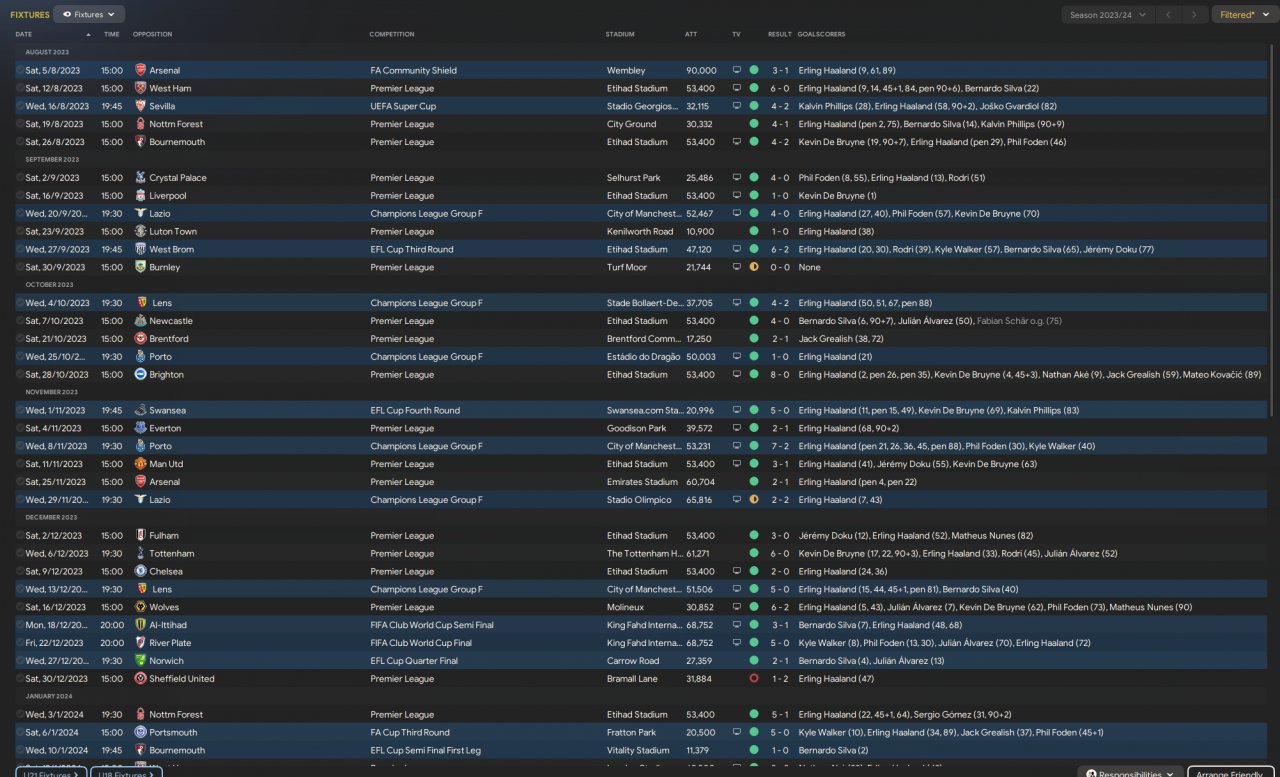Open the U18 Fixtures button
The image size is (1280, 777).
[x=126, y=773]
